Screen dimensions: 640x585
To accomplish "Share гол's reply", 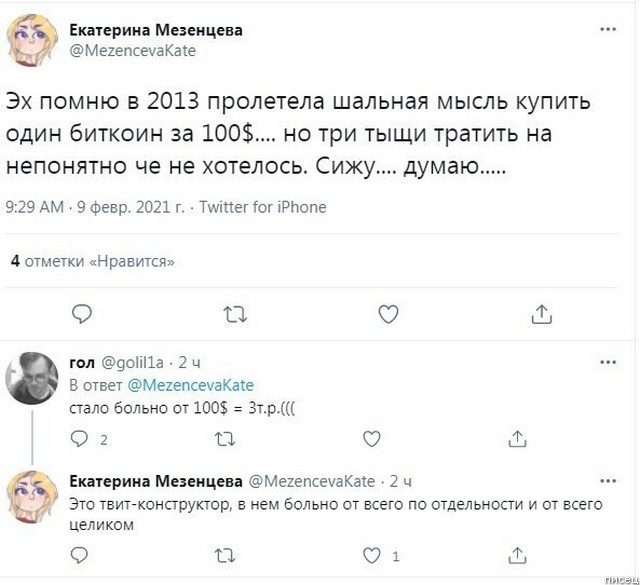I will tap(517, 438).
